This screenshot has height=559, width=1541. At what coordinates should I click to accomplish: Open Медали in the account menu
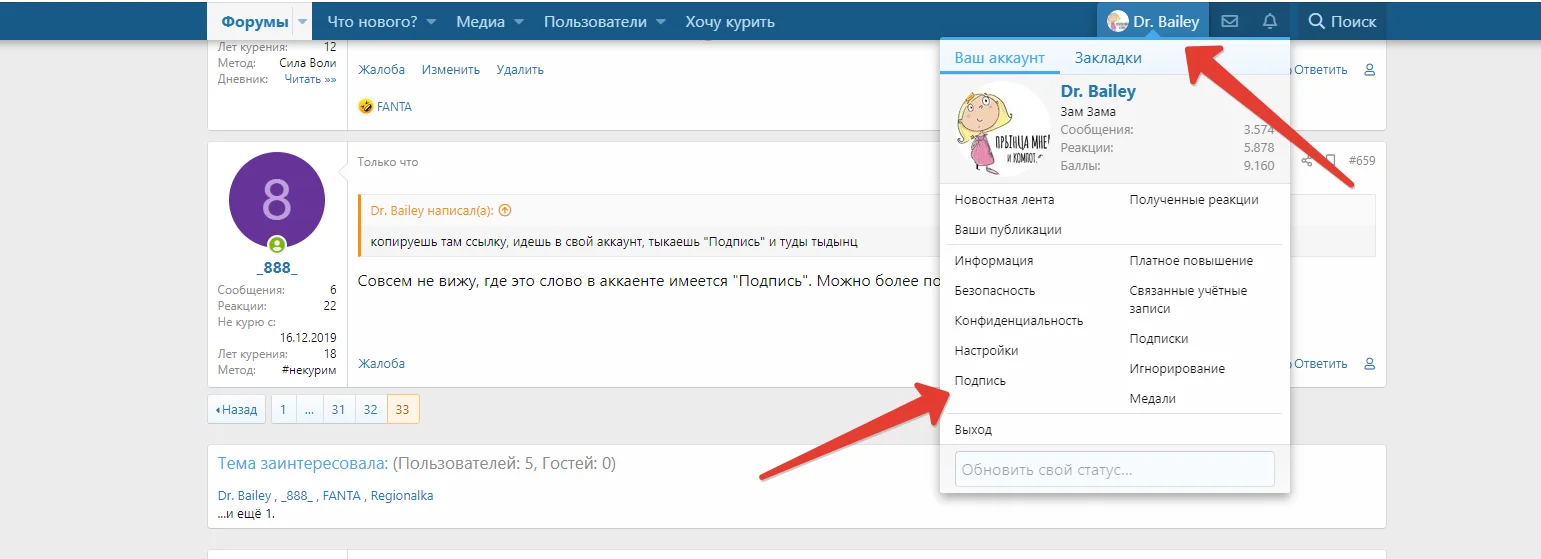1152,398
